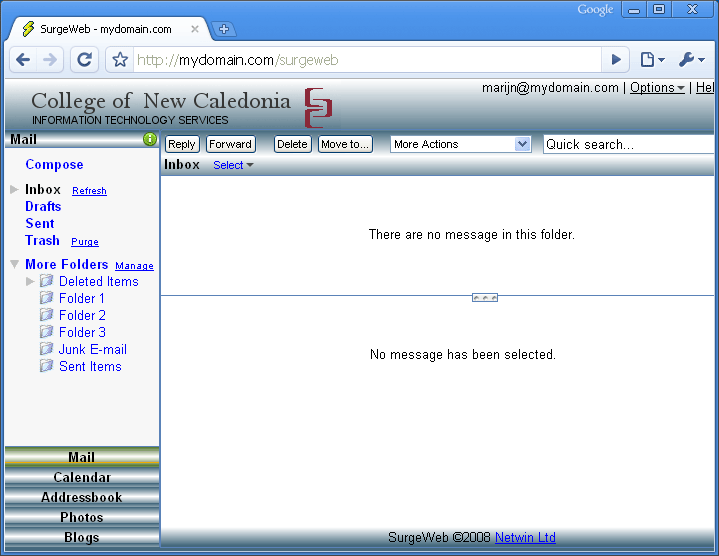Click the browser reload icon
Image resolution: width=719 pixels, height=556 pixels.
85,60
